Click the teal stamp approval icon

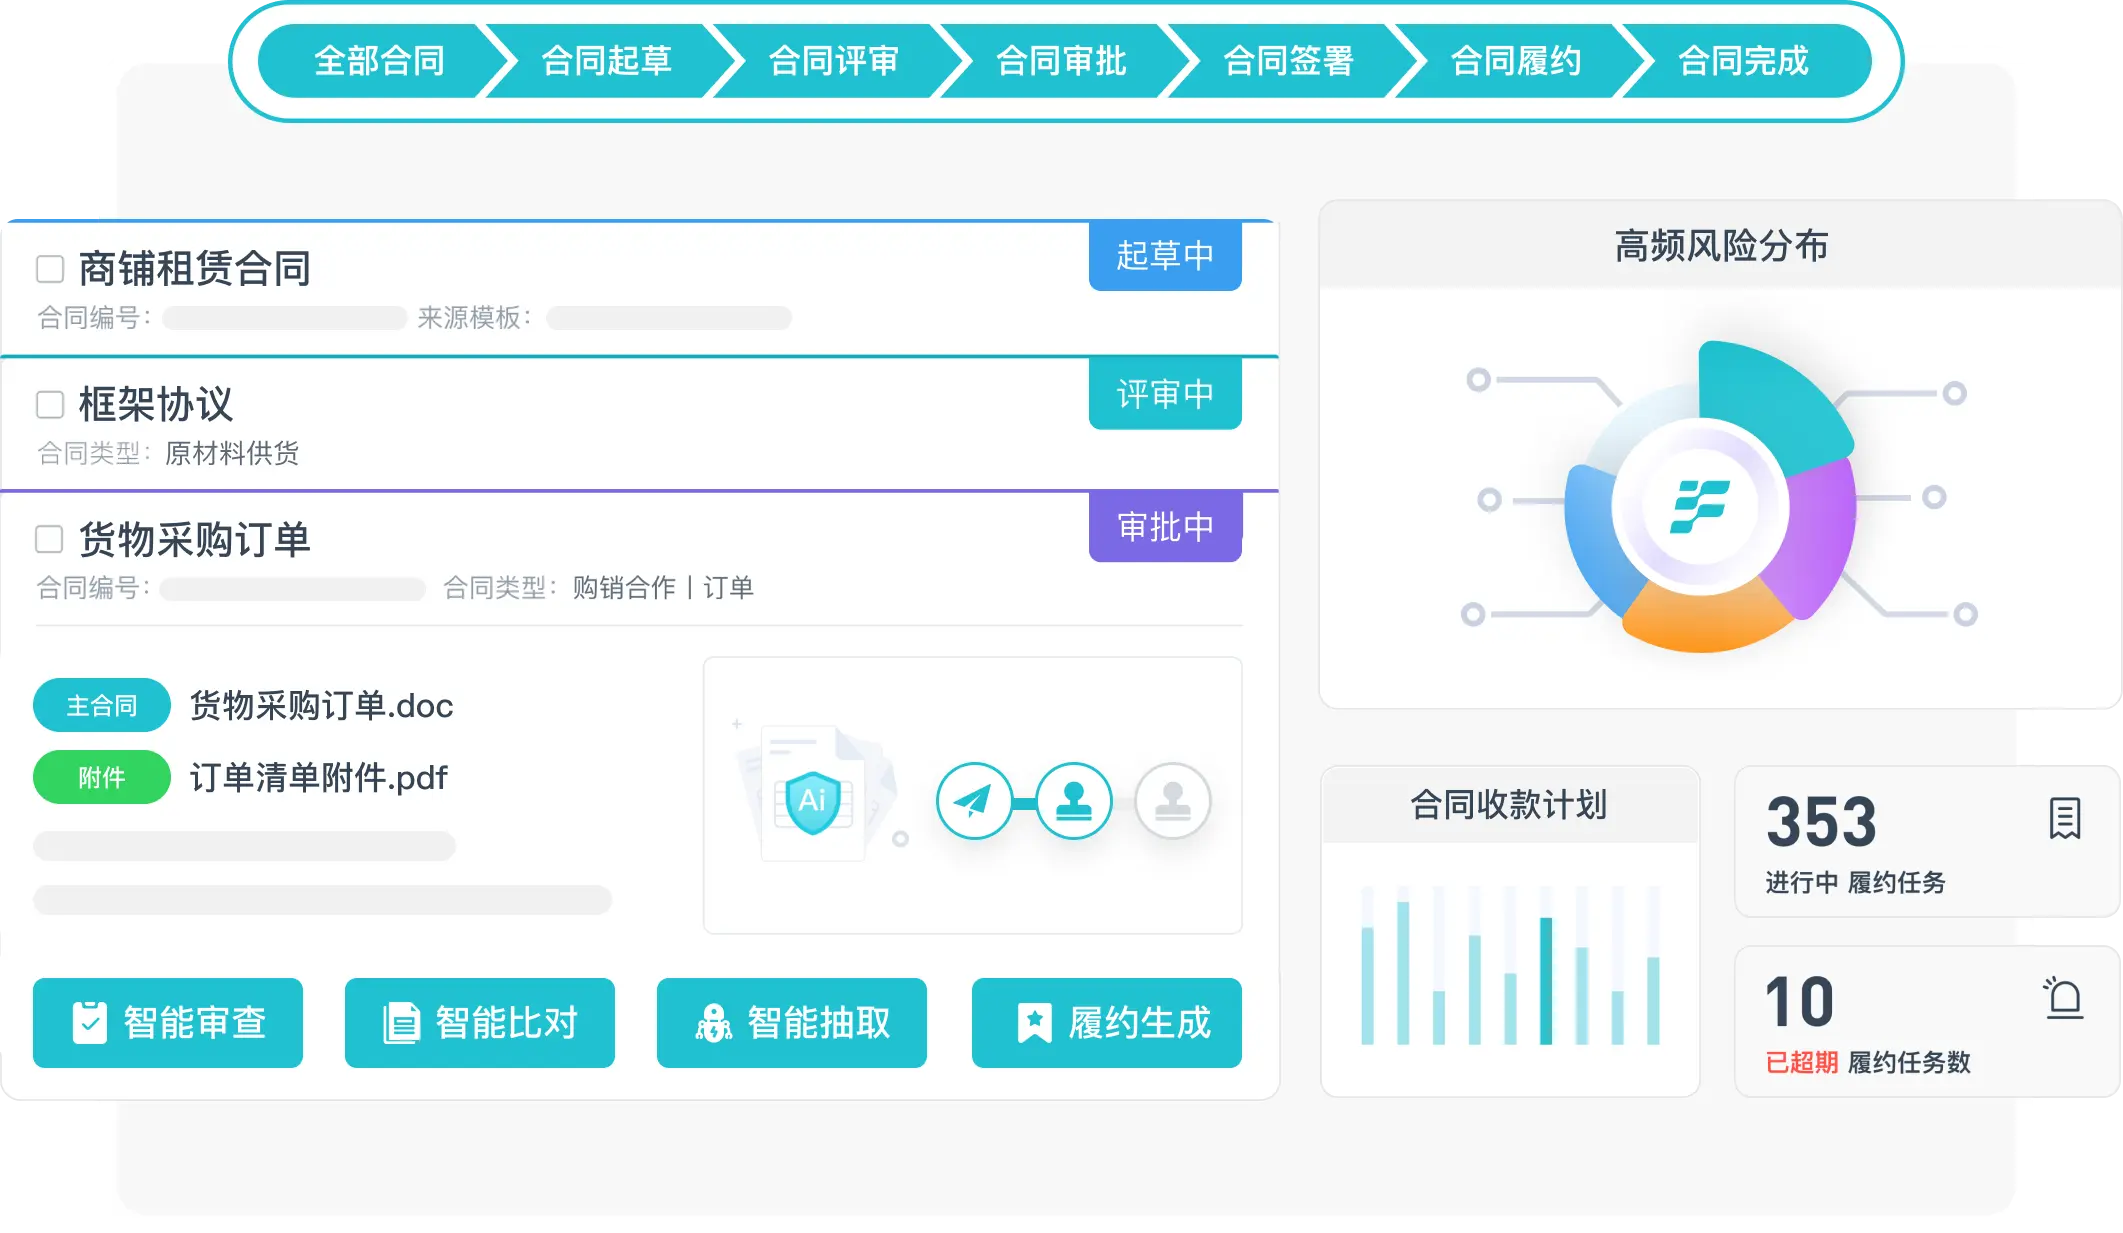[x=1074, y=801]
